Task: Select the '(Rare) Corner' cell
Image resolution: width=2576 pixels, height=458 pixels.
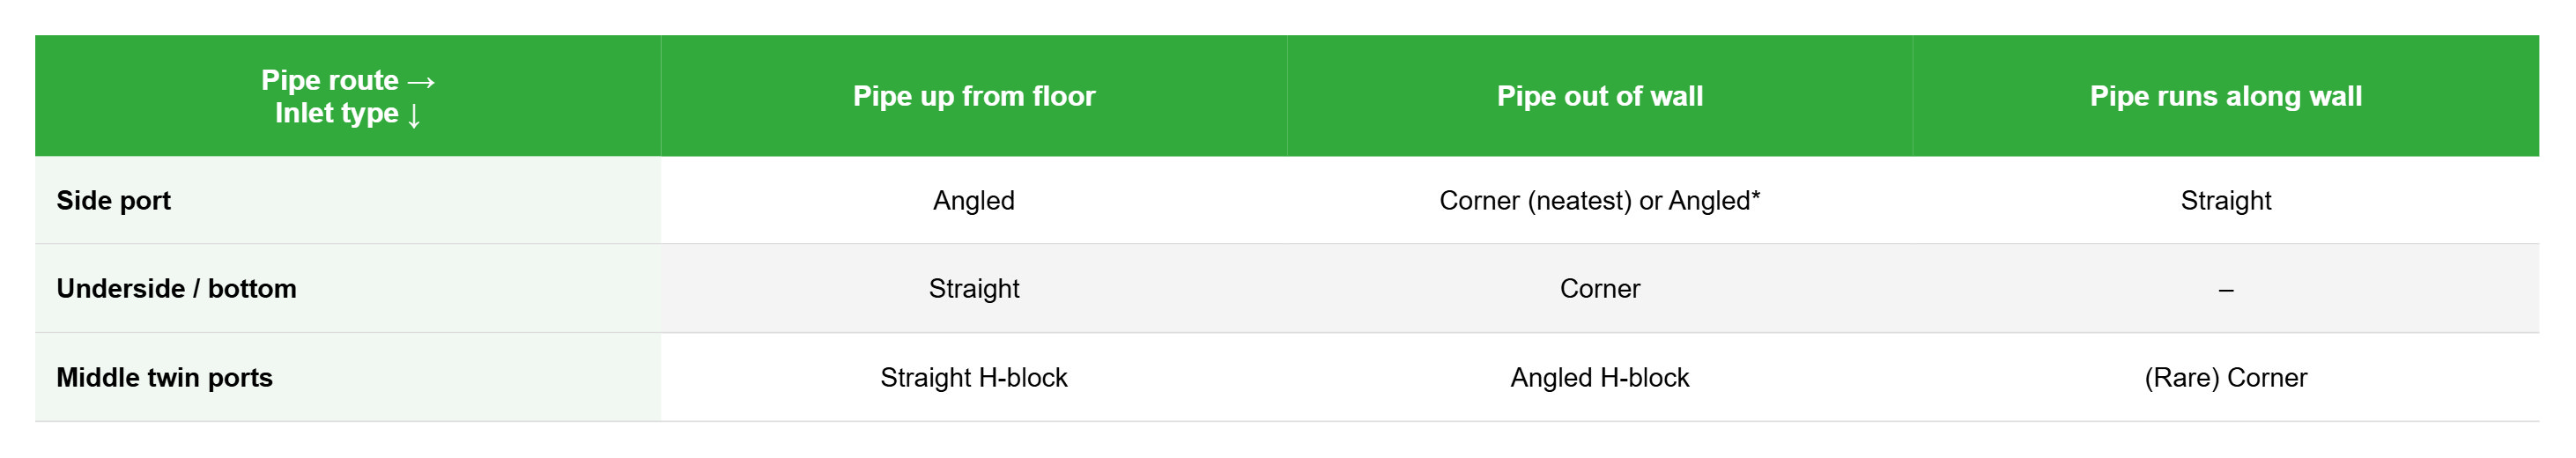Action: tap(2226, 377)
